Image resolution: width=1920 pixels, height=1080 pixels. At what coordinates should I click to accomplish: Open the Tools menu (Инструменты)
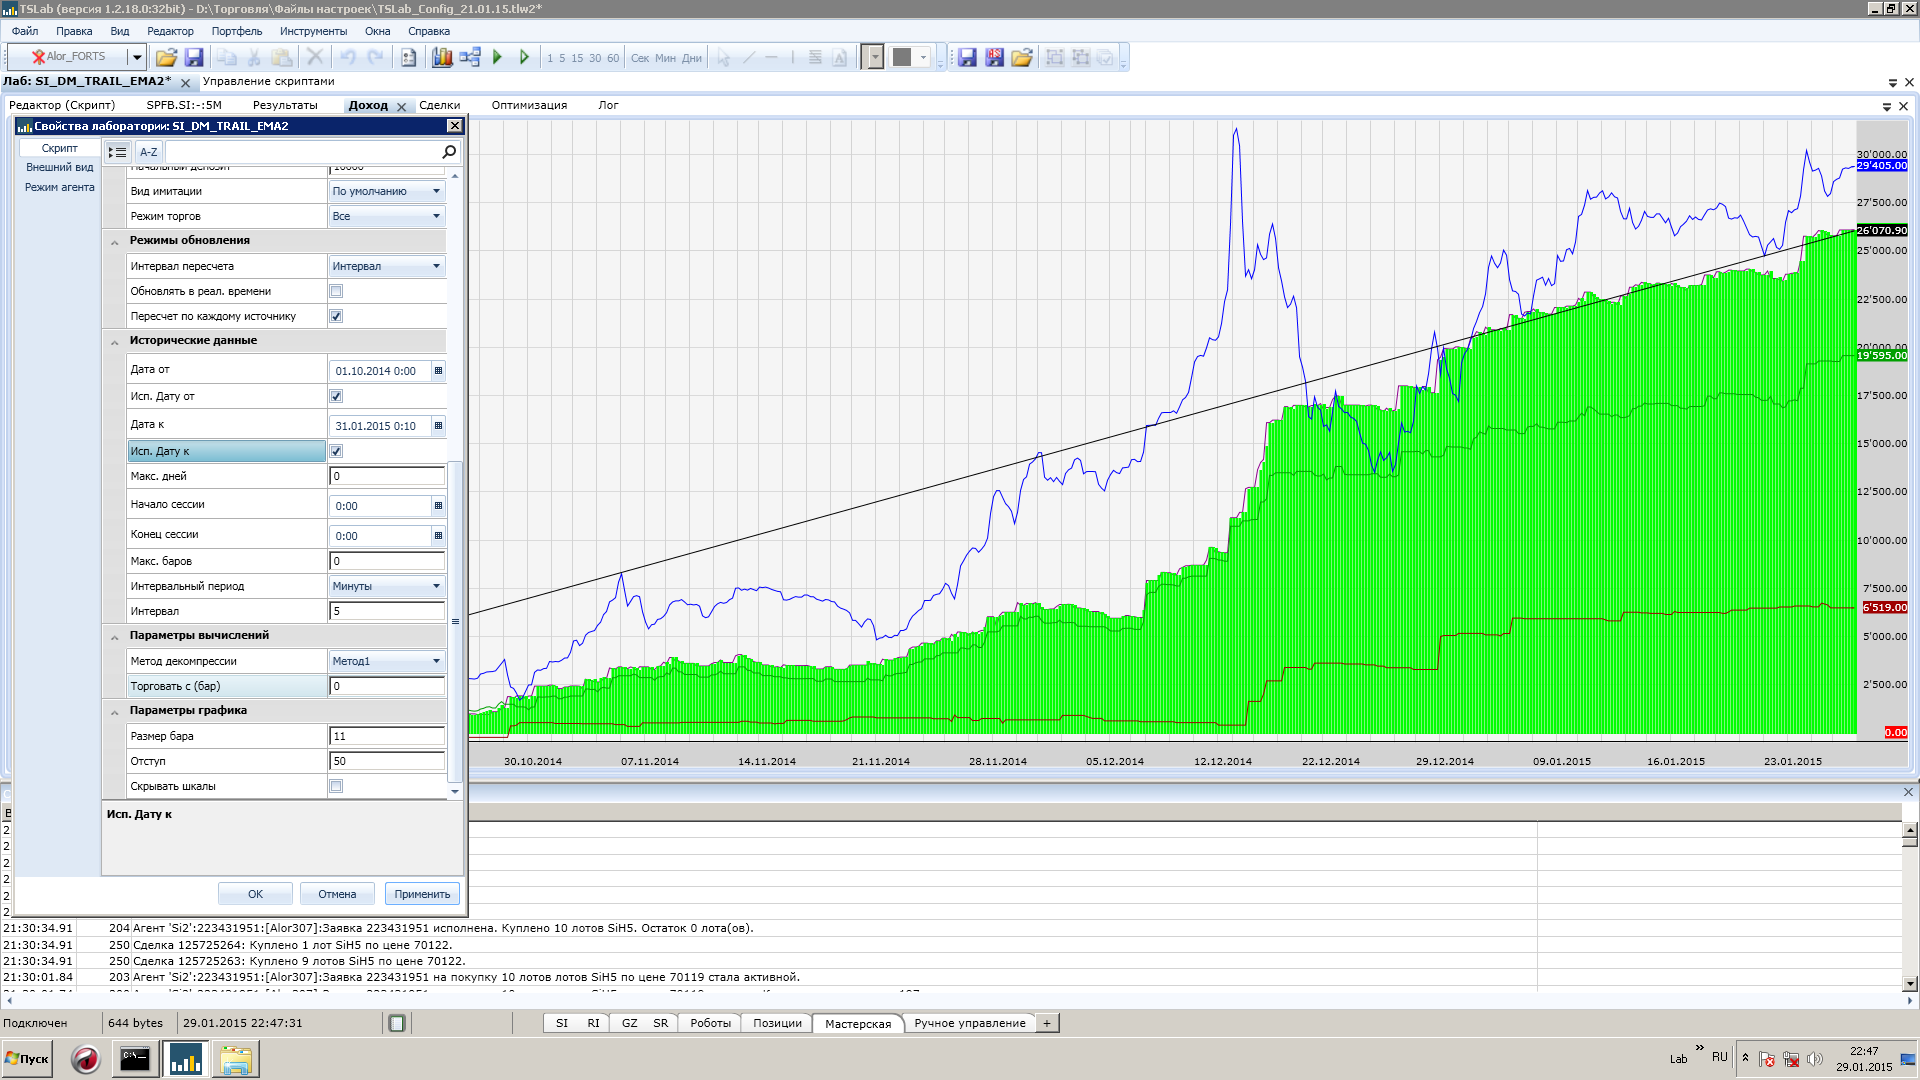point(313,31)
